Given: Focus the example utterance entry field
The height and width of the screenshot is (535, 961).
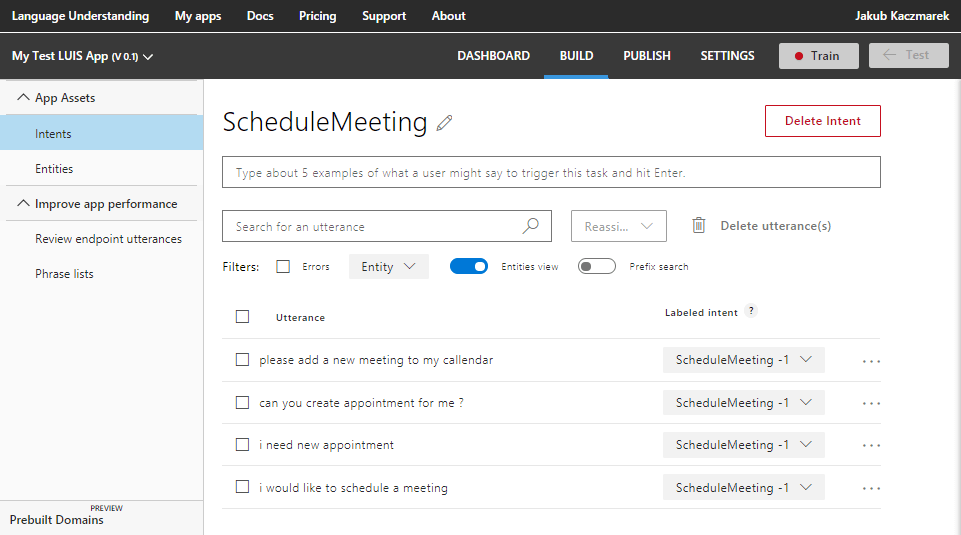Looking at the screenshot, I should [551, 172].
